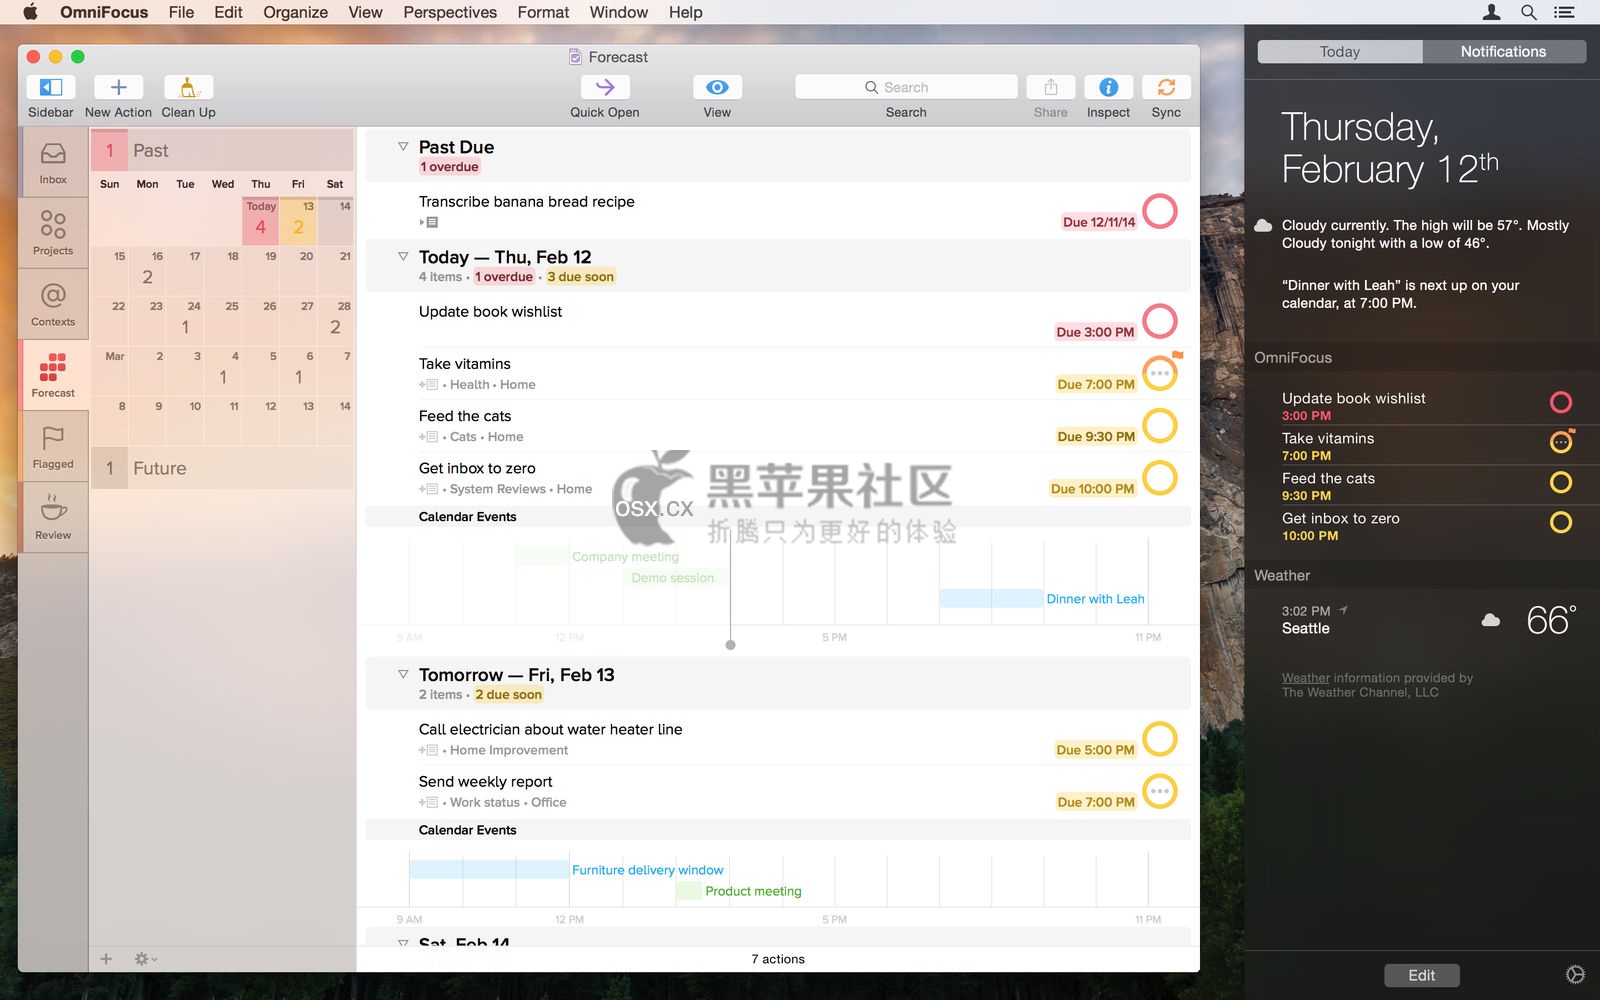Mark Transcribe banana bread recipe complete
The width and height of the screenshot is (1600, 1000).
[1160, 211]
